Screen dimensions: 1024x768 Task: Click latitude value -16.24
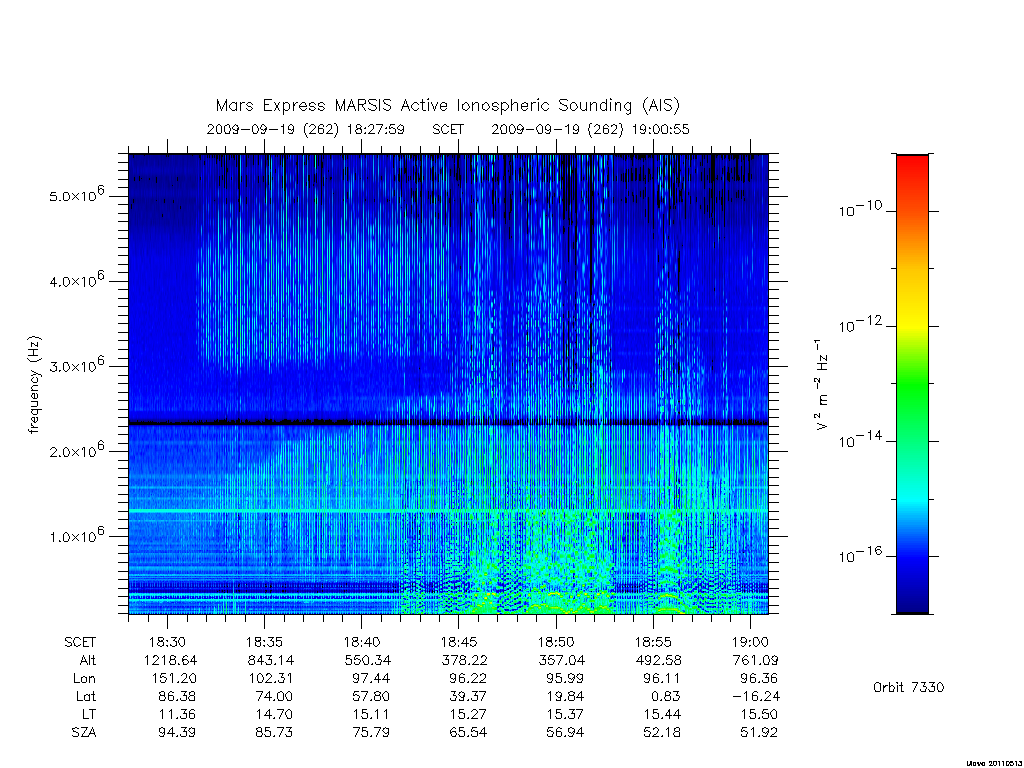[756, 697]
